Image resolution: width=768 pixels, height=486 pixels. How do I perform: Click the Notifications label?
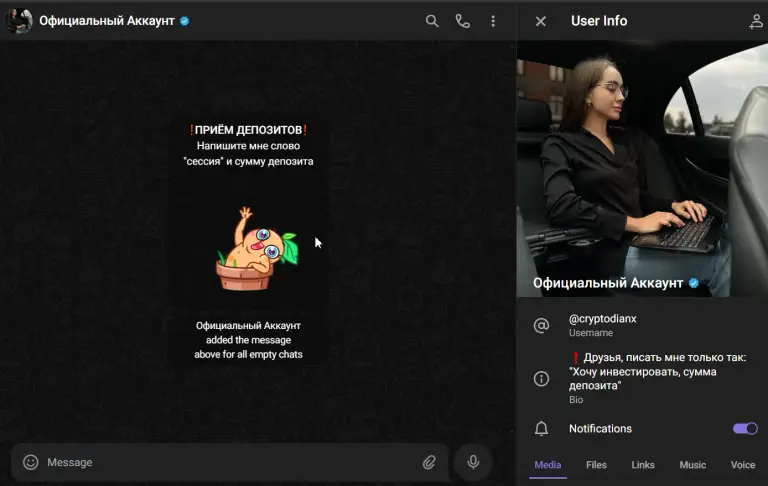pos(600,429)
